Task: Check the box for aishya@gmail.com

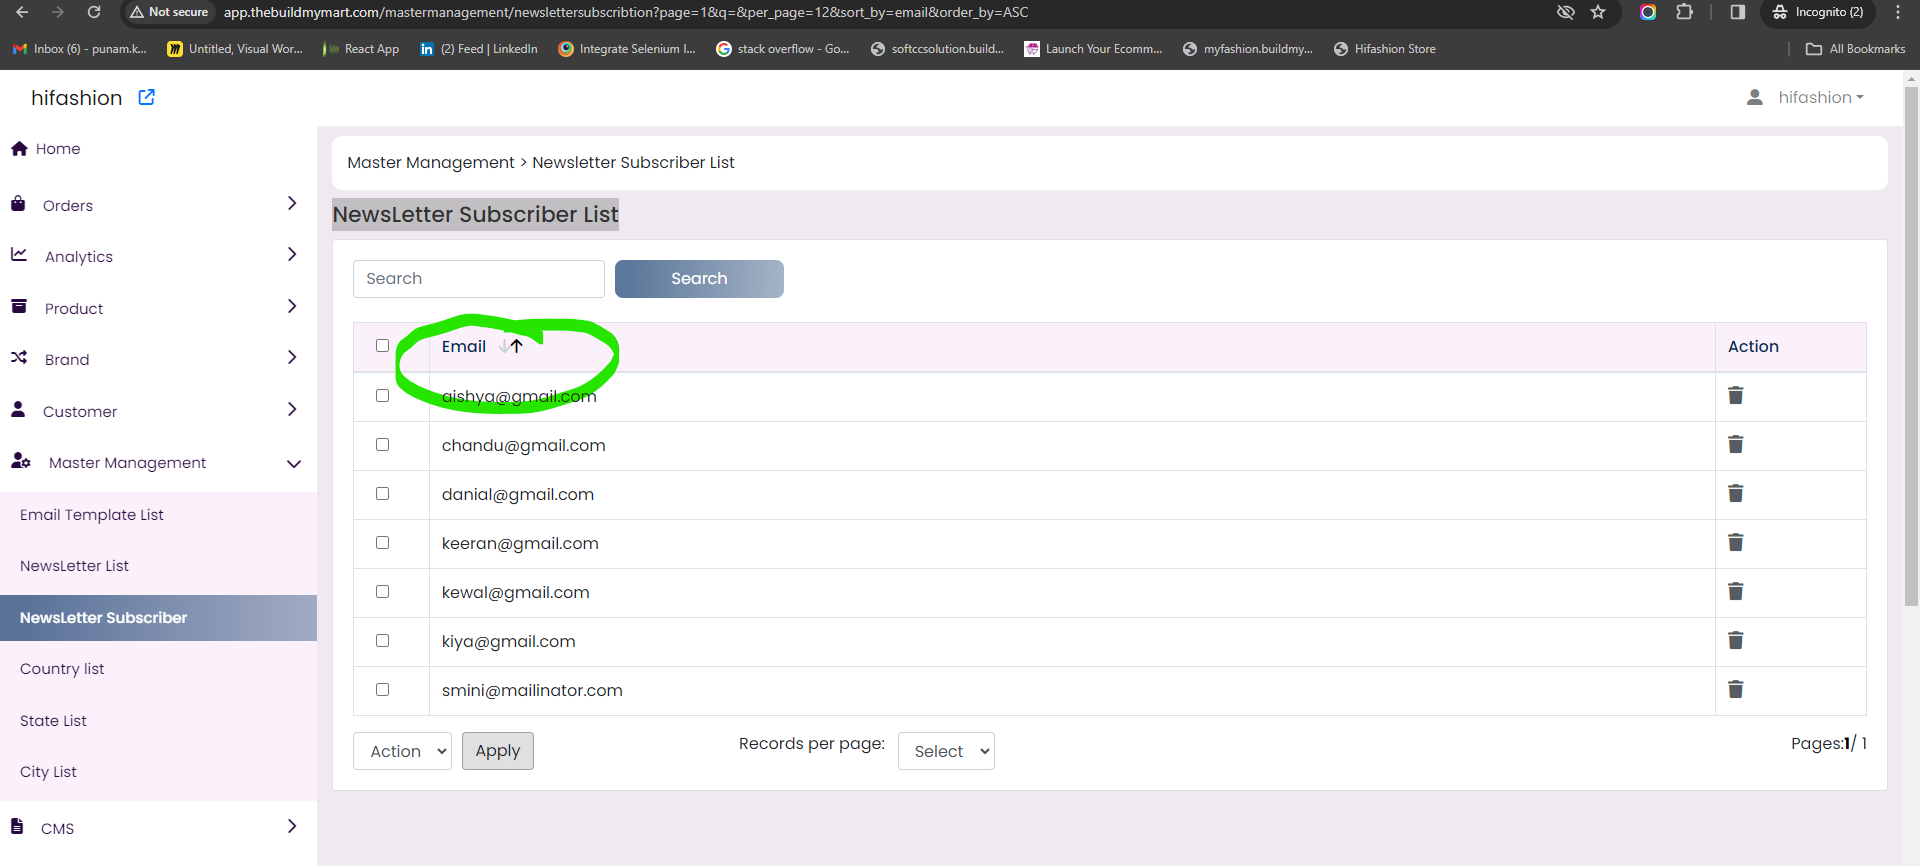Action: pyautogui.click(x=382, y=396)
